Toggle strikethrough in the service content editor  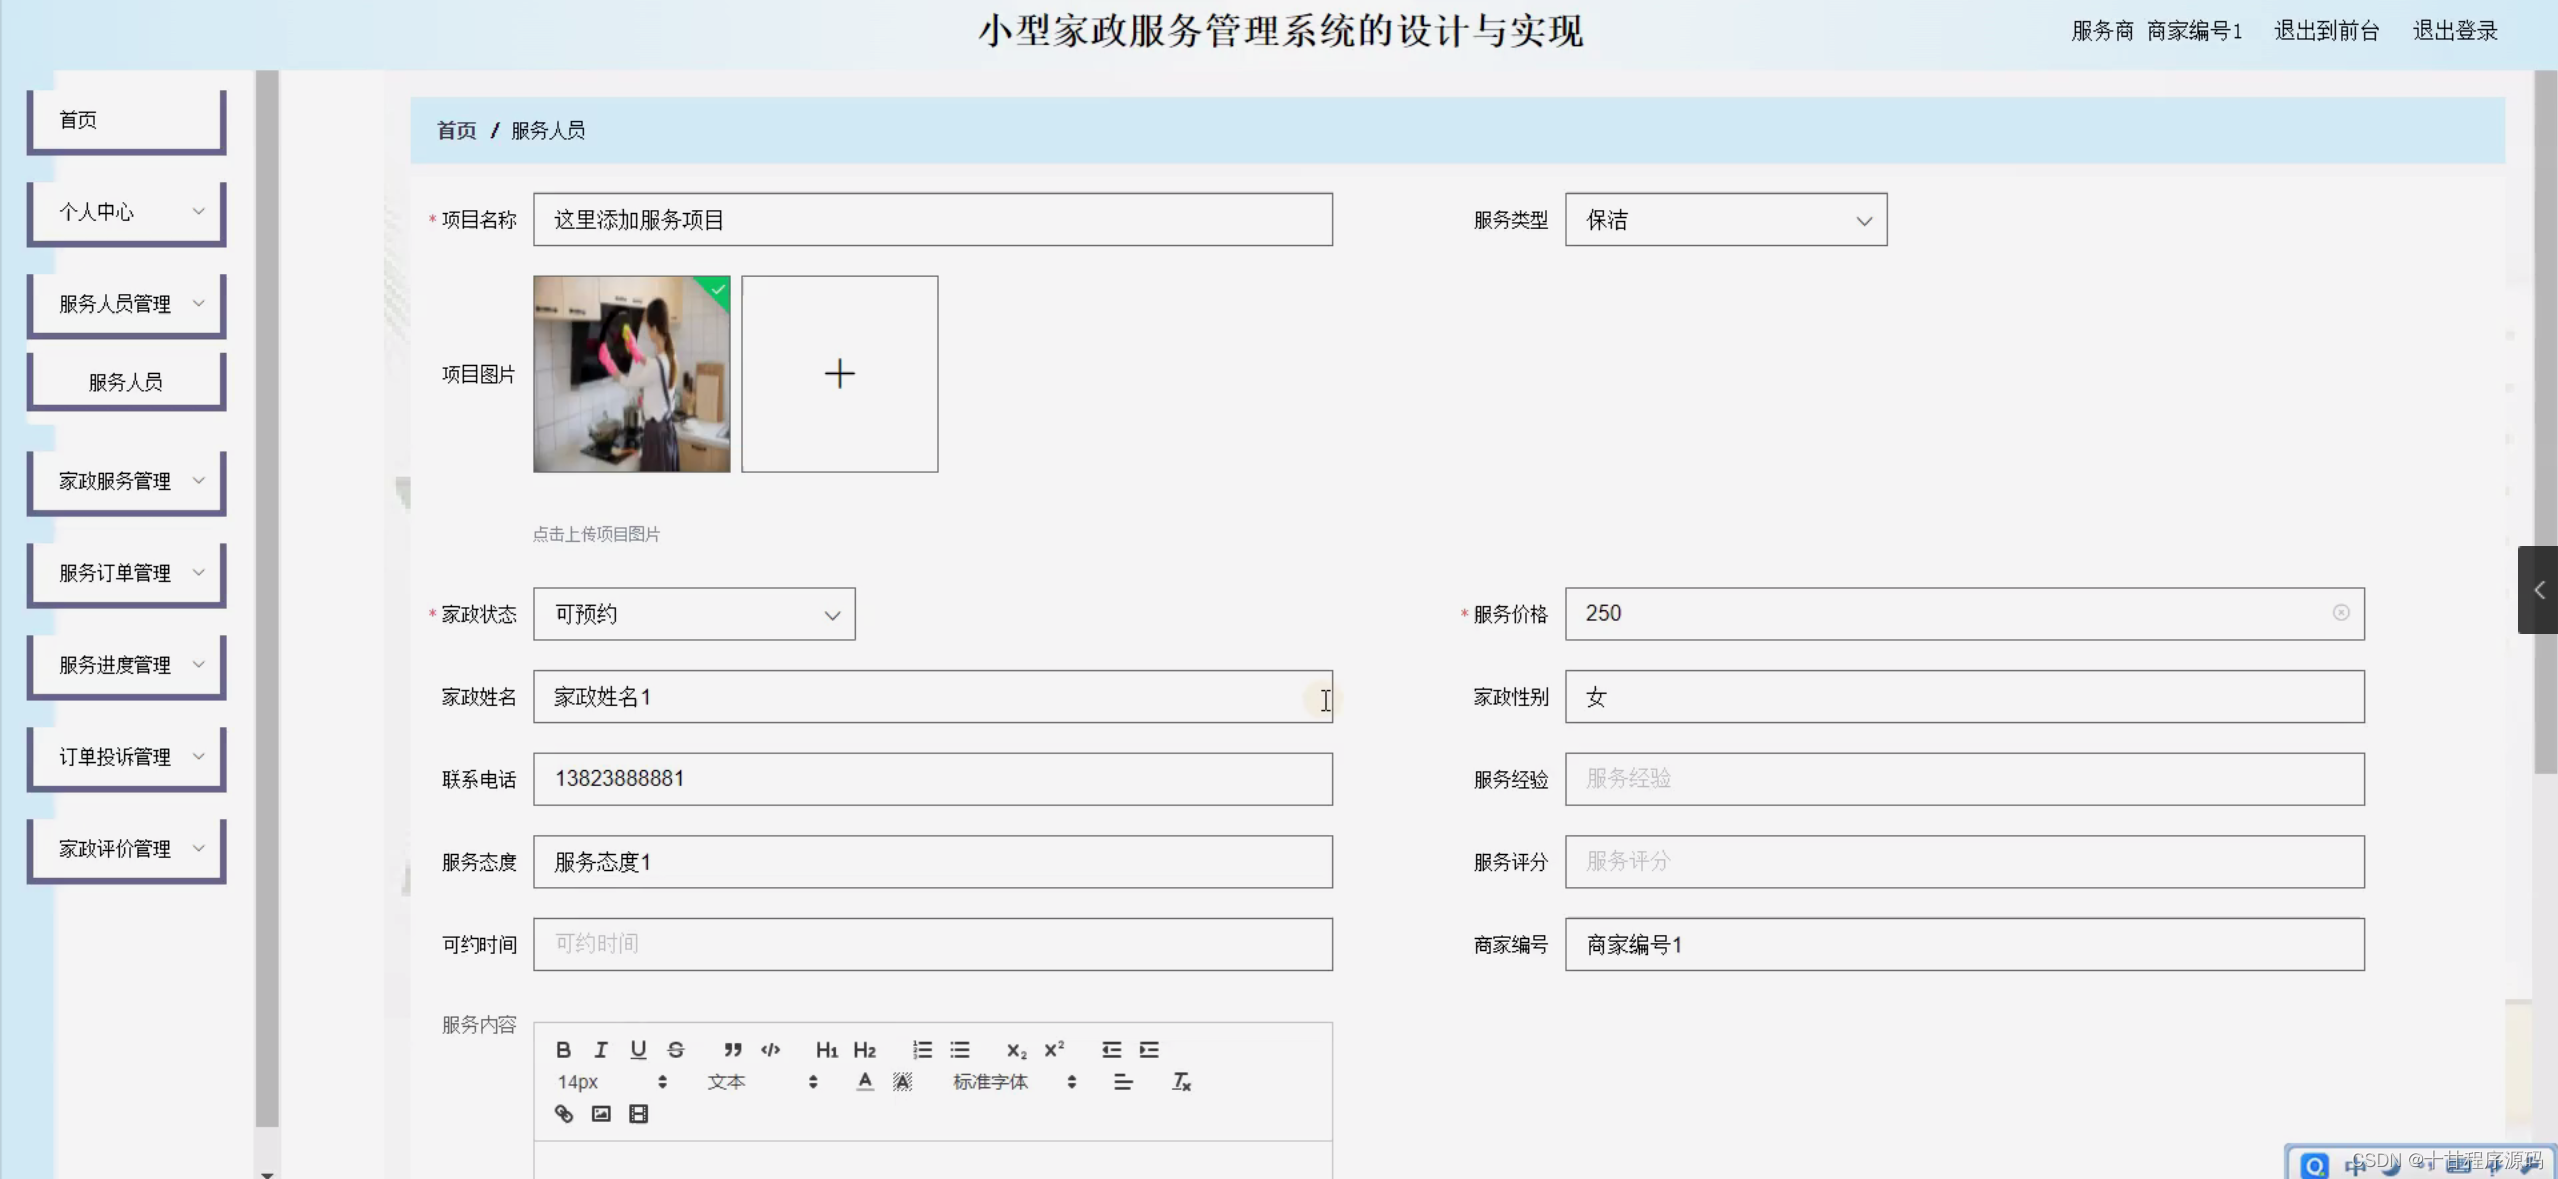[676, 1049]
